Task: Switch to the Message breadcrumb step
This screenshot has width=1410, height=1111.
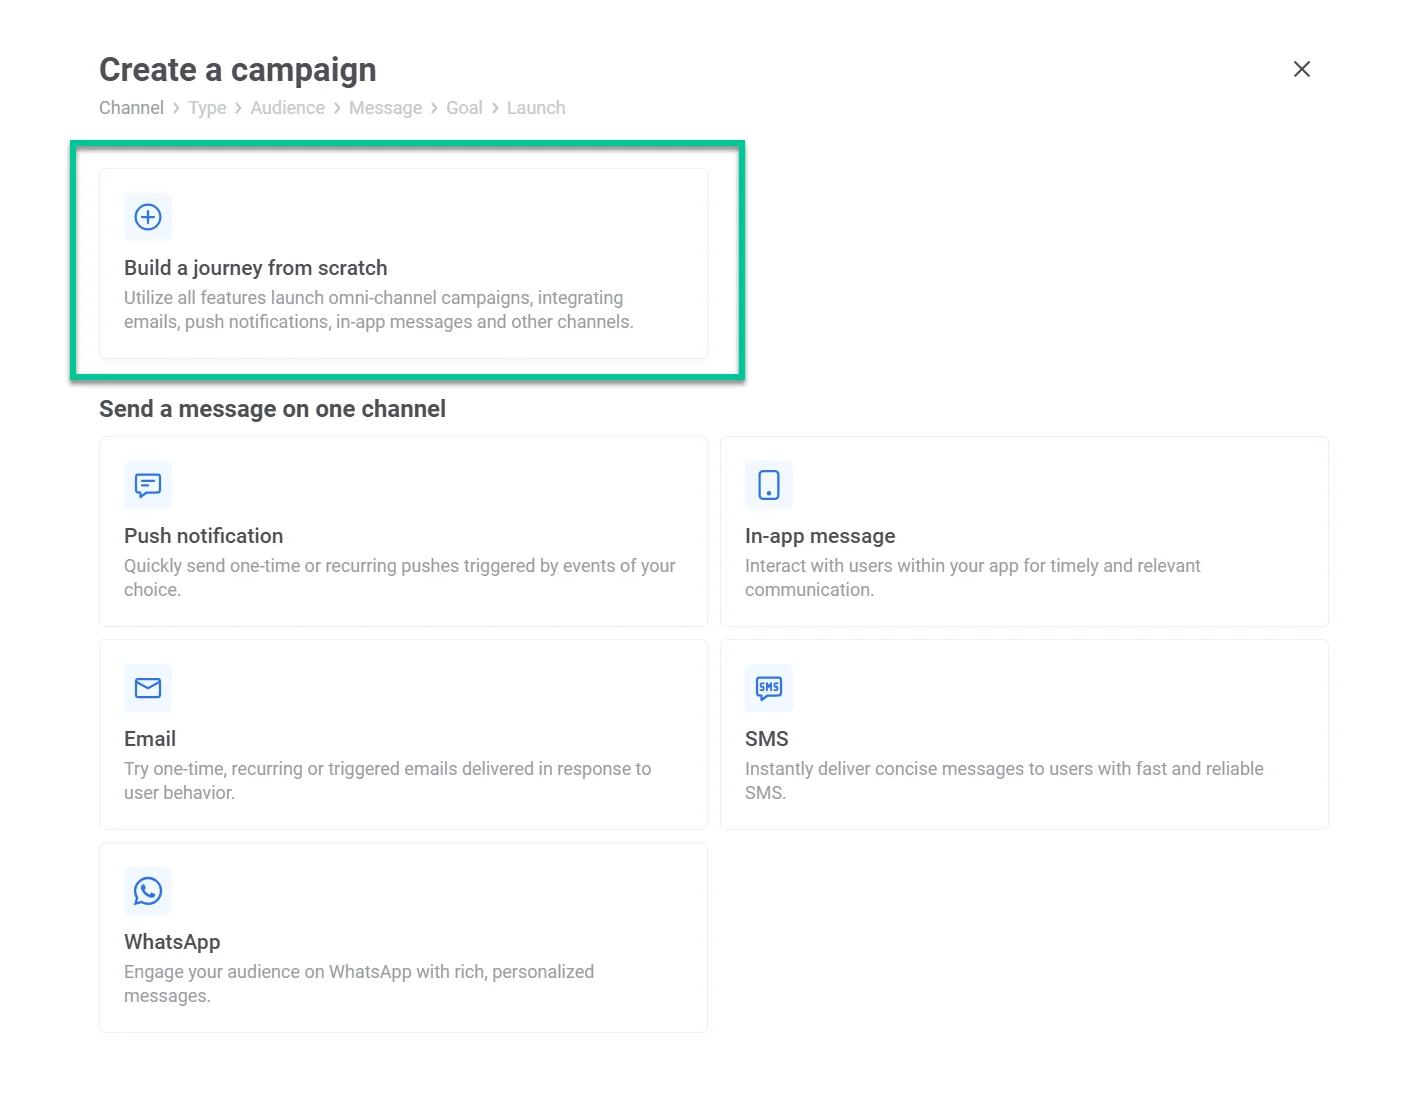Action: (x=385, y=108)
